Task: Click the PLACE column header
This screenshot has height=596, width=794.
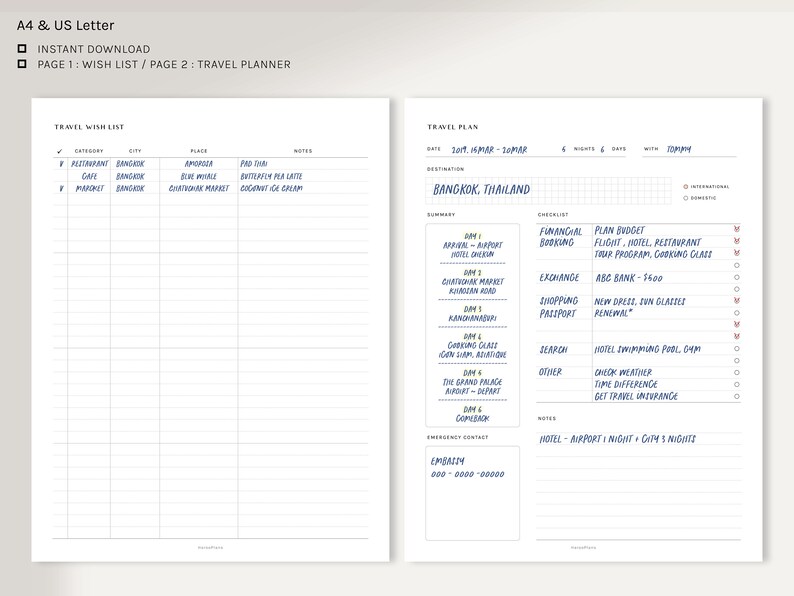Action: click(x=199, y=151)
